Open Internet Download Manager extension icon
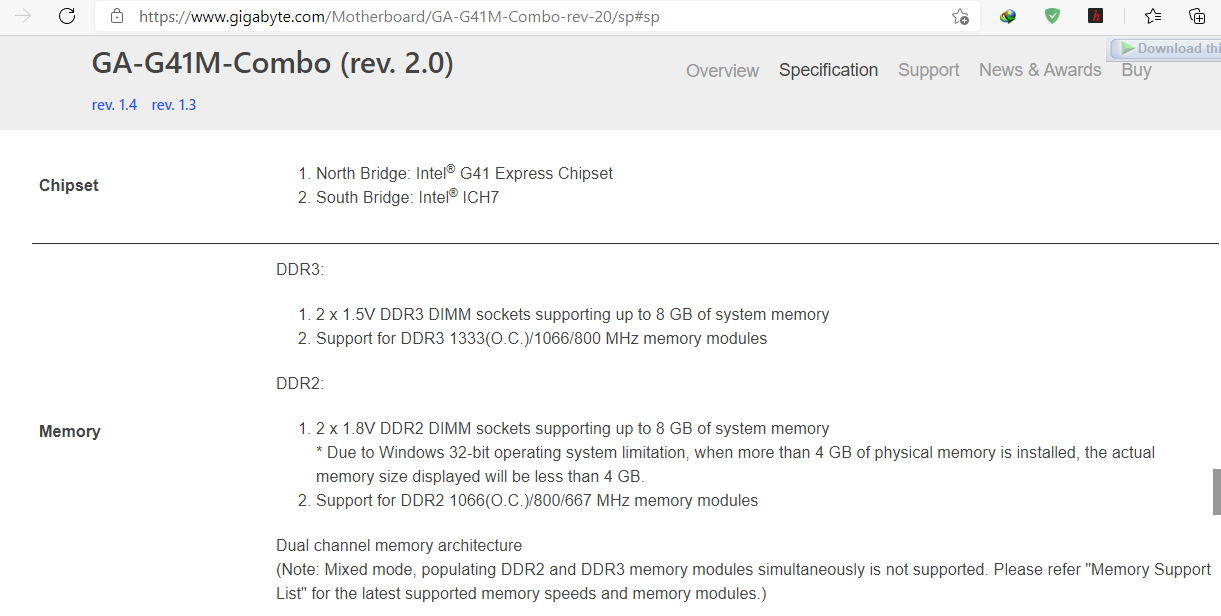The image size is (1221, 616). click(1008, 16)
